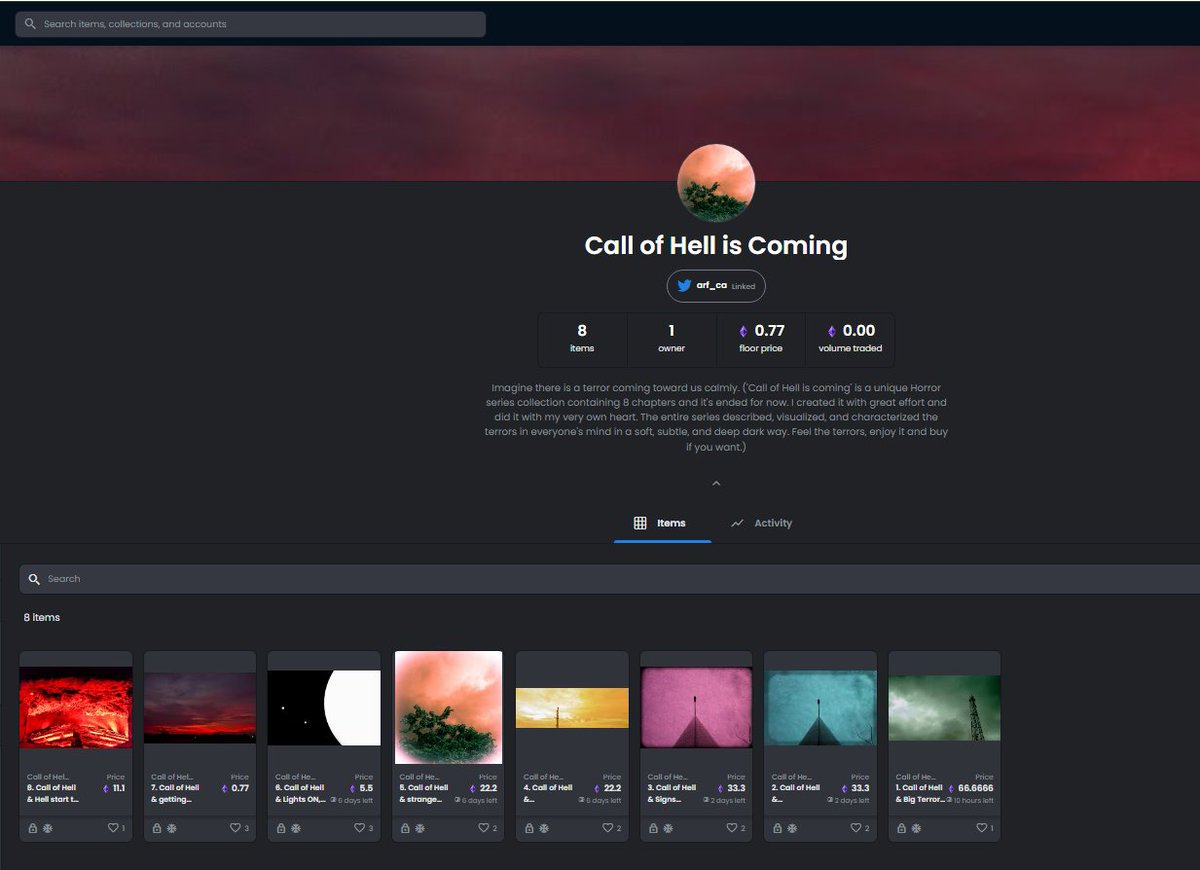Open the '6. Call of Hell & Lights ON' title

click(x=300, y=794)
